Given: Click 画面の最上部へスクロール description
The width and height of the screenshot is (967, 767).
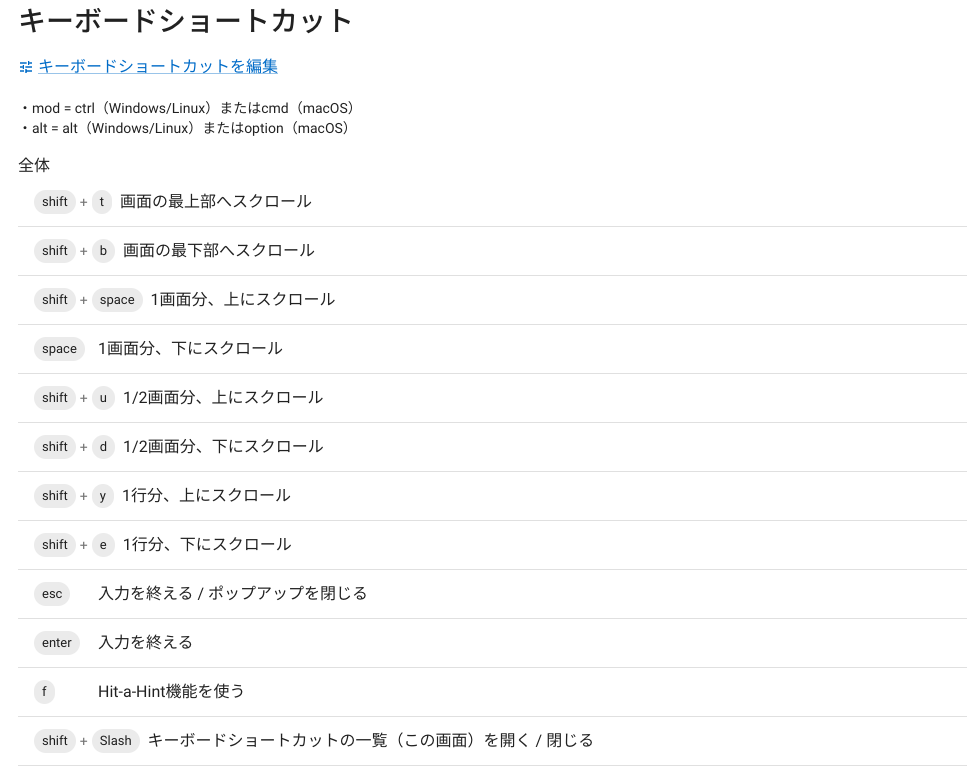Looking at the screenshot, I should pyautogui.click(x=215, y=202).
